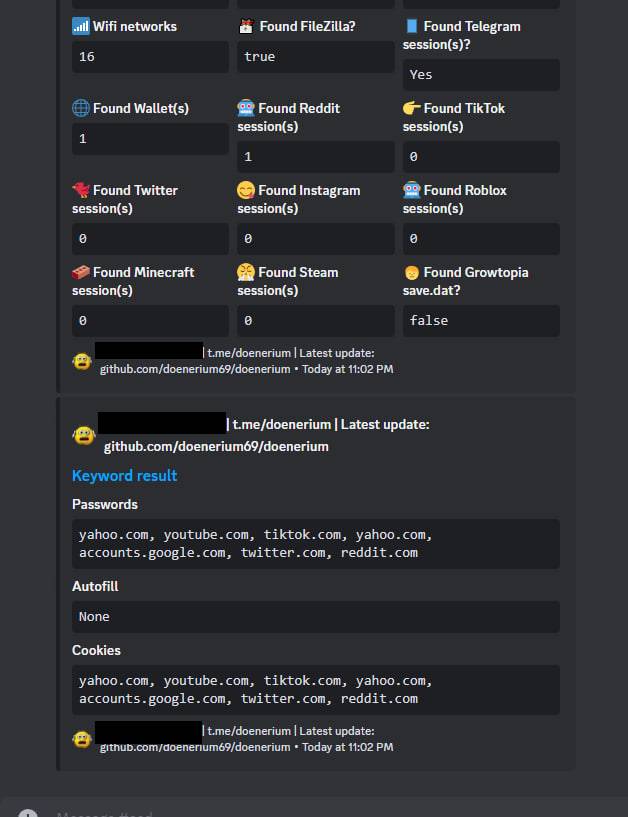Click the Wifi networks signal bars emoji
This screenshot has width=628, height=817.
[x=81, y=26]
